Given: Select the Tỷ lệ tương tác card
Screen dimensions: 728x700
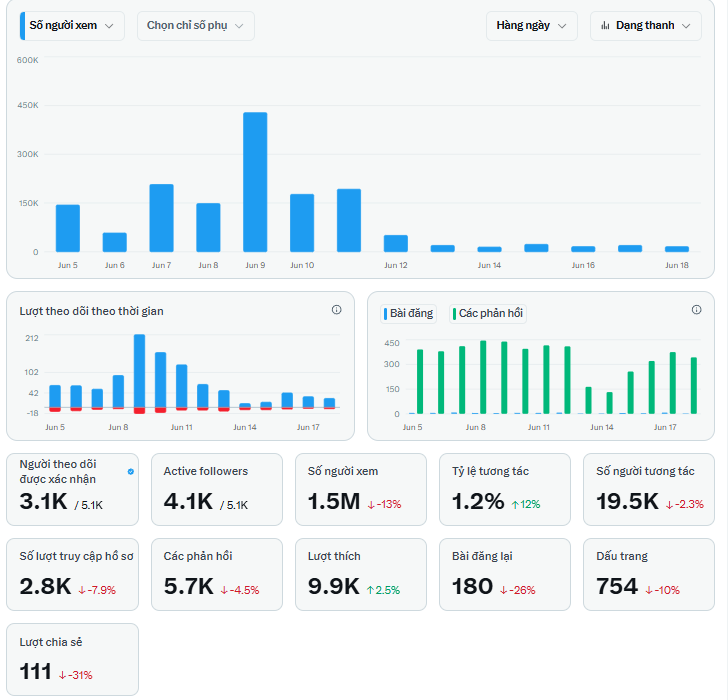Looking at the screenshot, I should tap(505, 489).
